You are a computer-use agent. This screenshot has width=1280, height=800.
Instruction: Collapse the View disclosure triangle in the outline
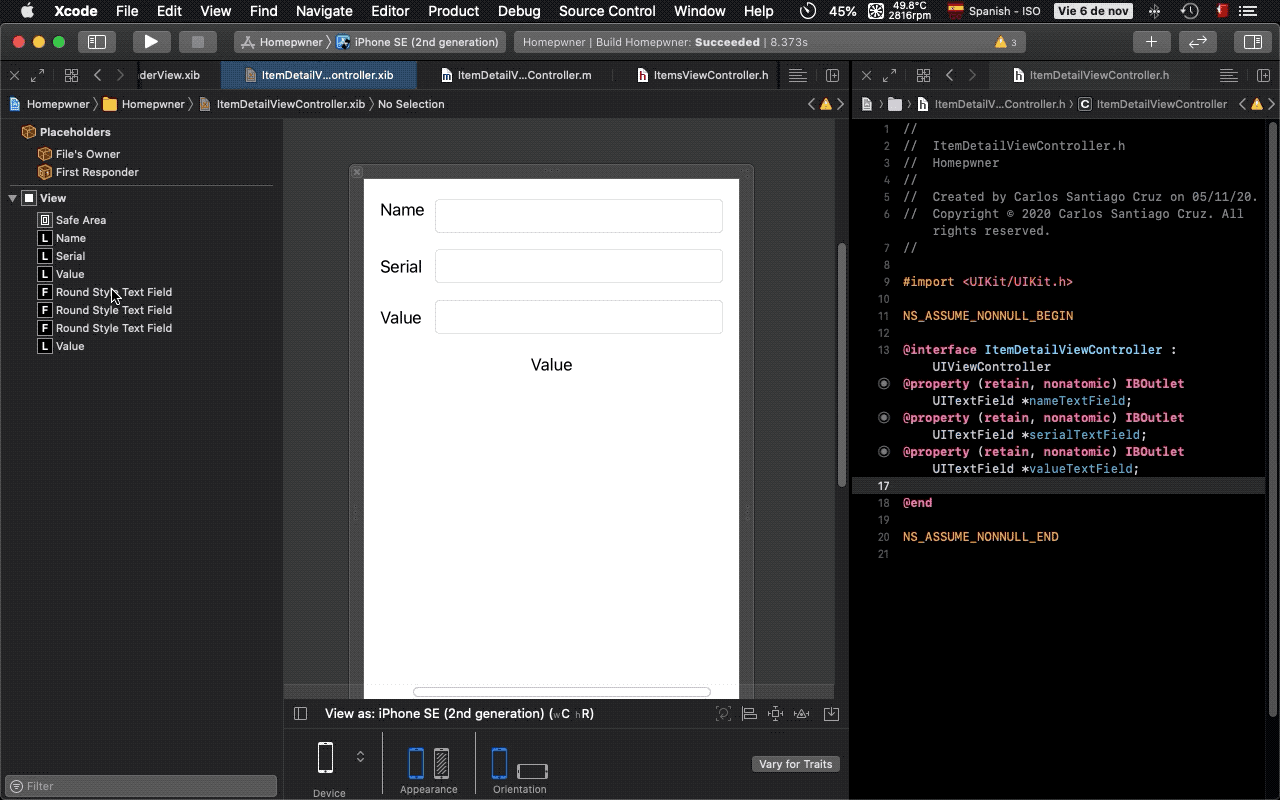[x=12, y=198]
